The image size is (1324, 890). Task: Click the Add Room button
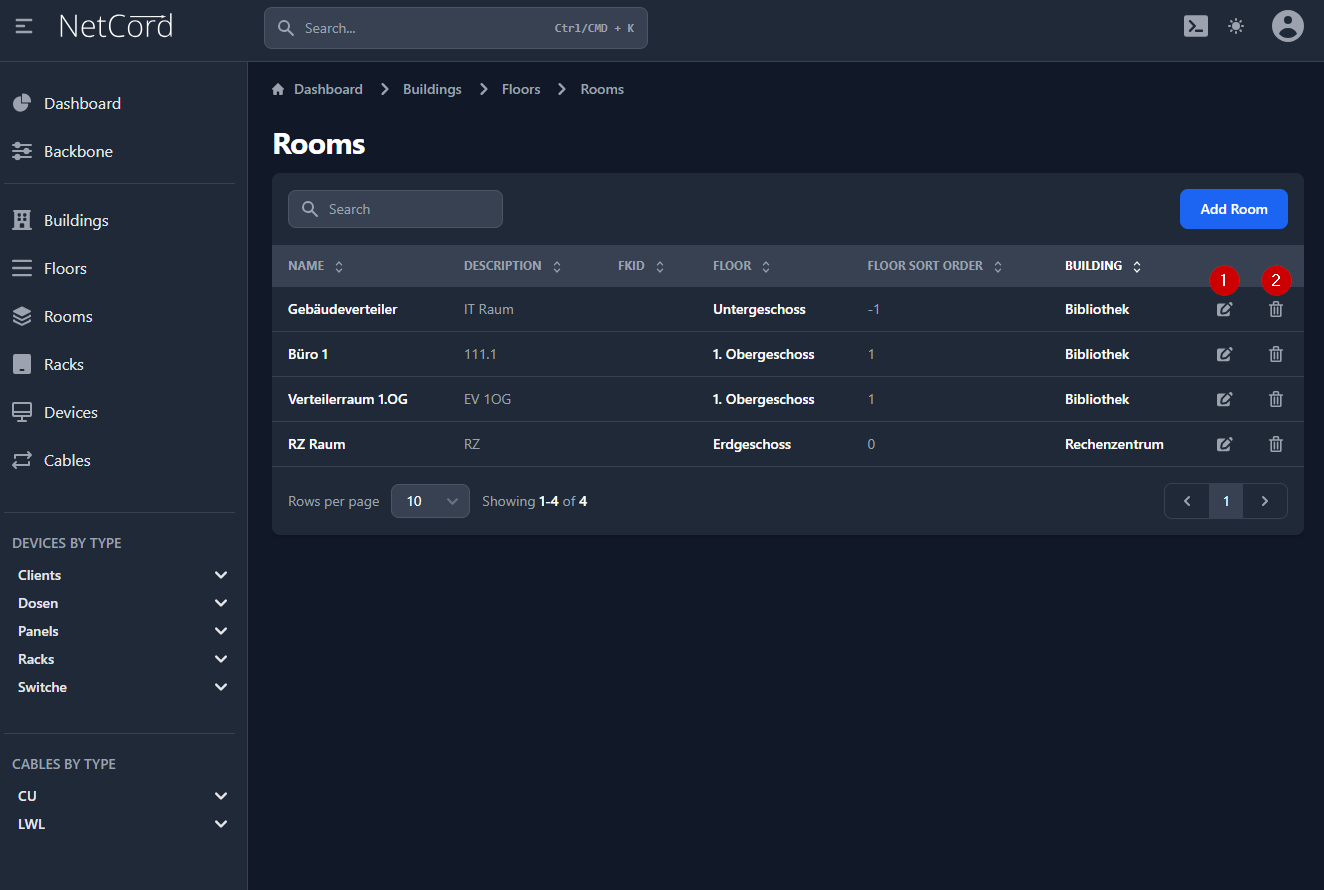1233,209
